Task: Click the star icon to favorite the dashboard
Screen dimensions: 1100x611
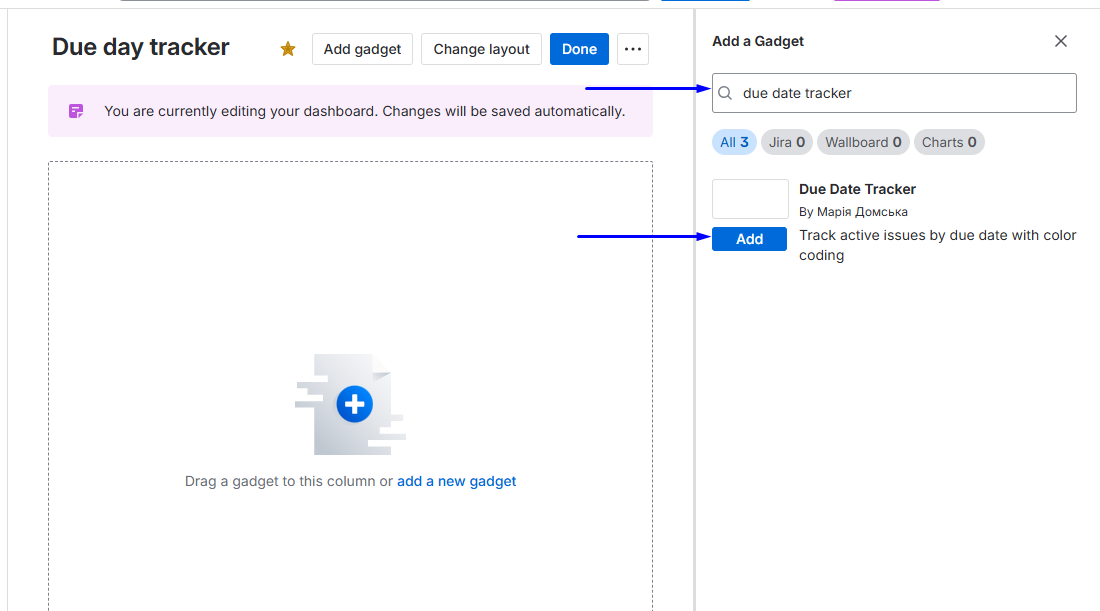Action: (x=288, y=49)
